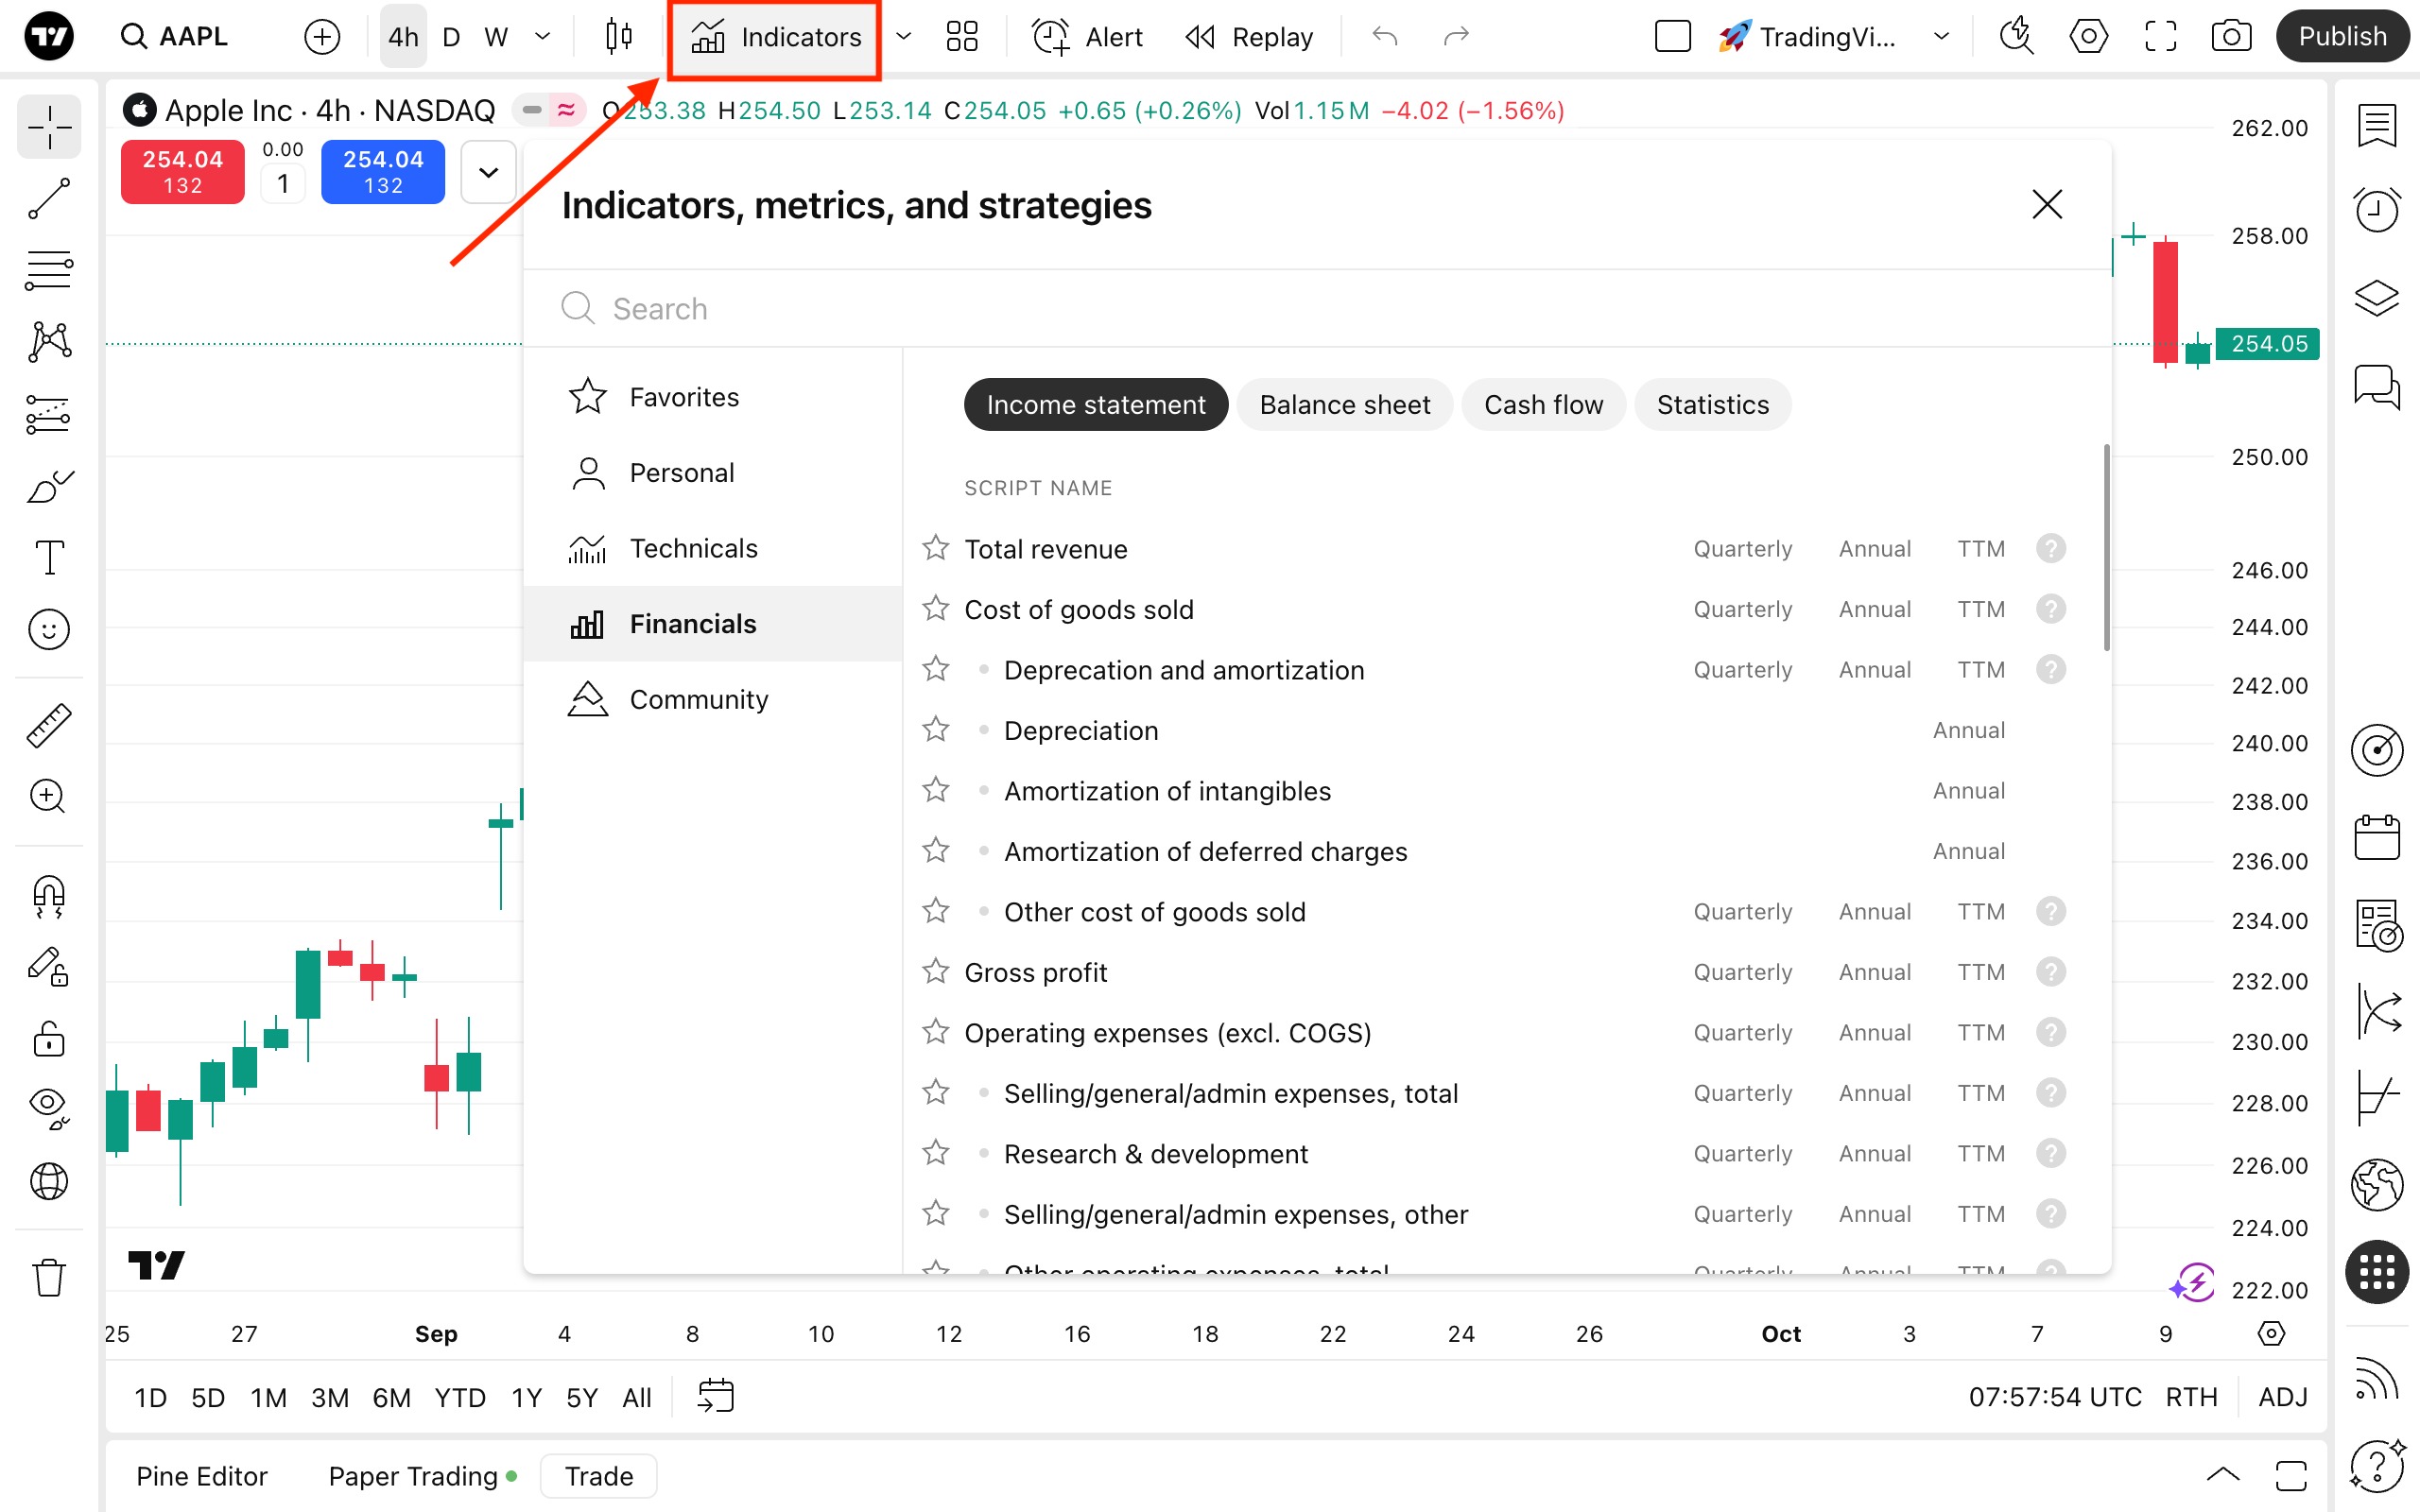Screen dimensions: 2420x1512
Task: Open the Technicals category
Action: click(x=693, y=548)
